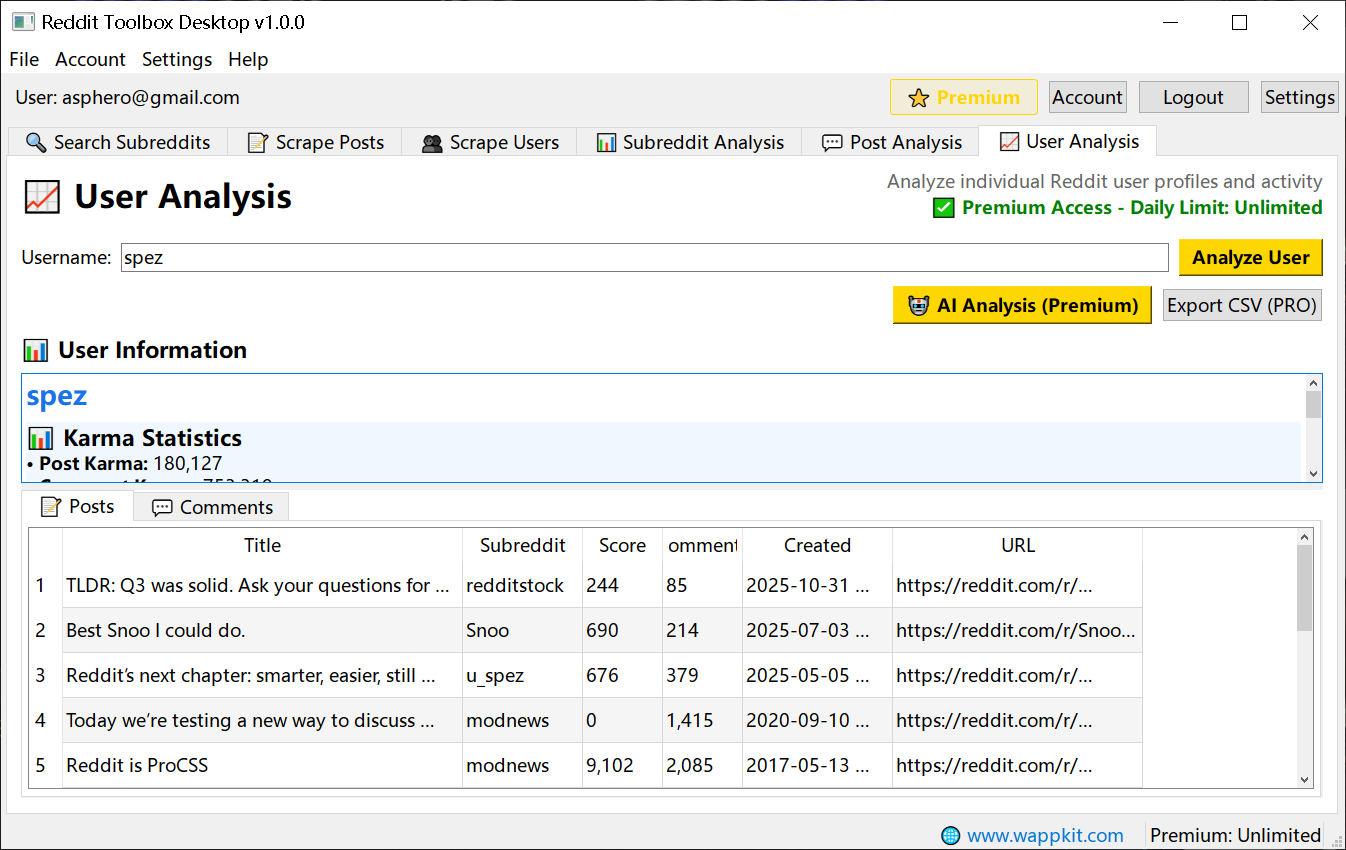The image size is (1346, 850).
Task: Sort by the Score column header
Action: [623, 545]
